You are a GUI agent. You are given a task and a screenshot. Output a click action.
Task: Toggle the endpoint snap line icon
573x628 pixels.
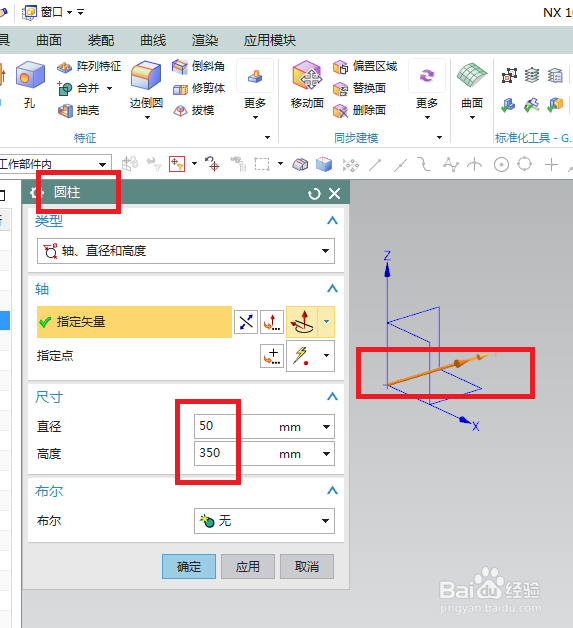[375, 165]
